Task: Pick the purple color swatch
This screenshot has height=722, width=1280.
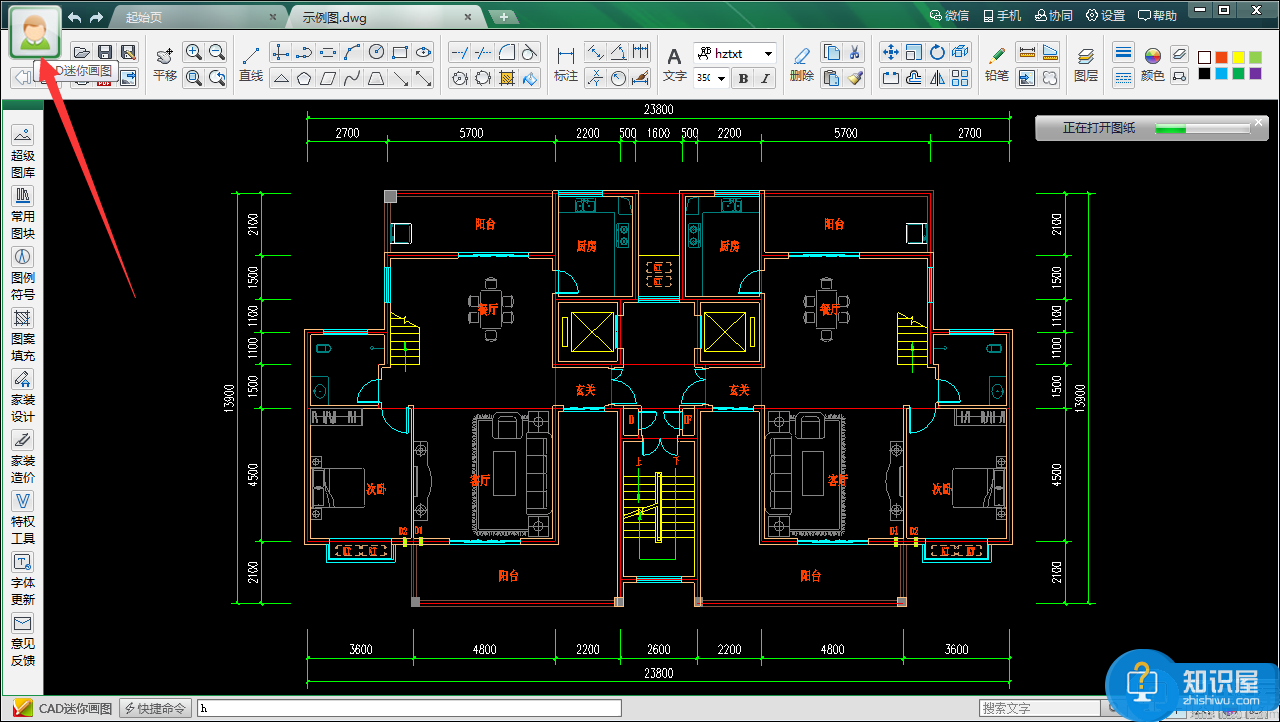Action: coord(1255,73)
